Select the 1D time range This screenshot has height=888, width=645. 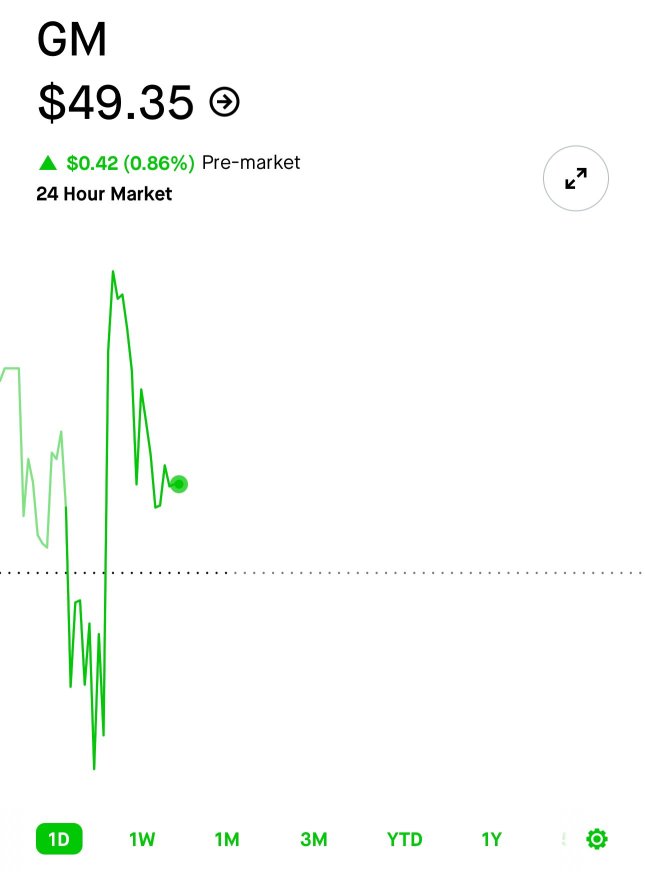pos(59,839)
